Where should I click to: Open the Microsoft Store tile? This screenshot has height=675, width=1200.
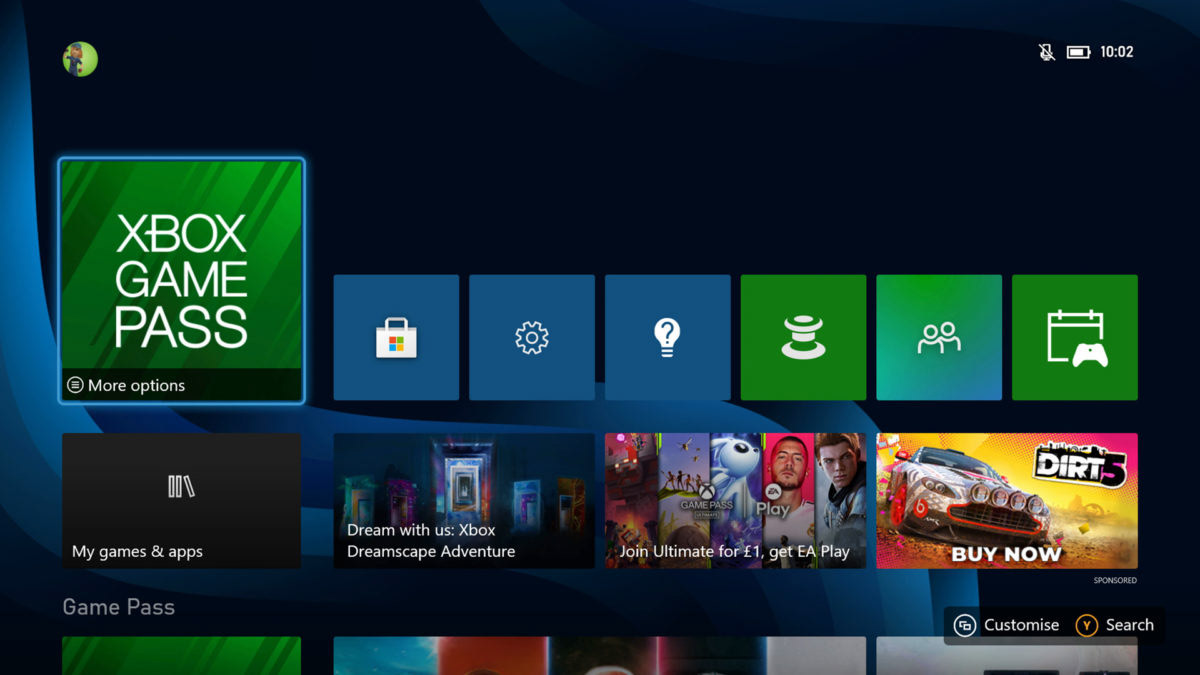tap(396, 337)
